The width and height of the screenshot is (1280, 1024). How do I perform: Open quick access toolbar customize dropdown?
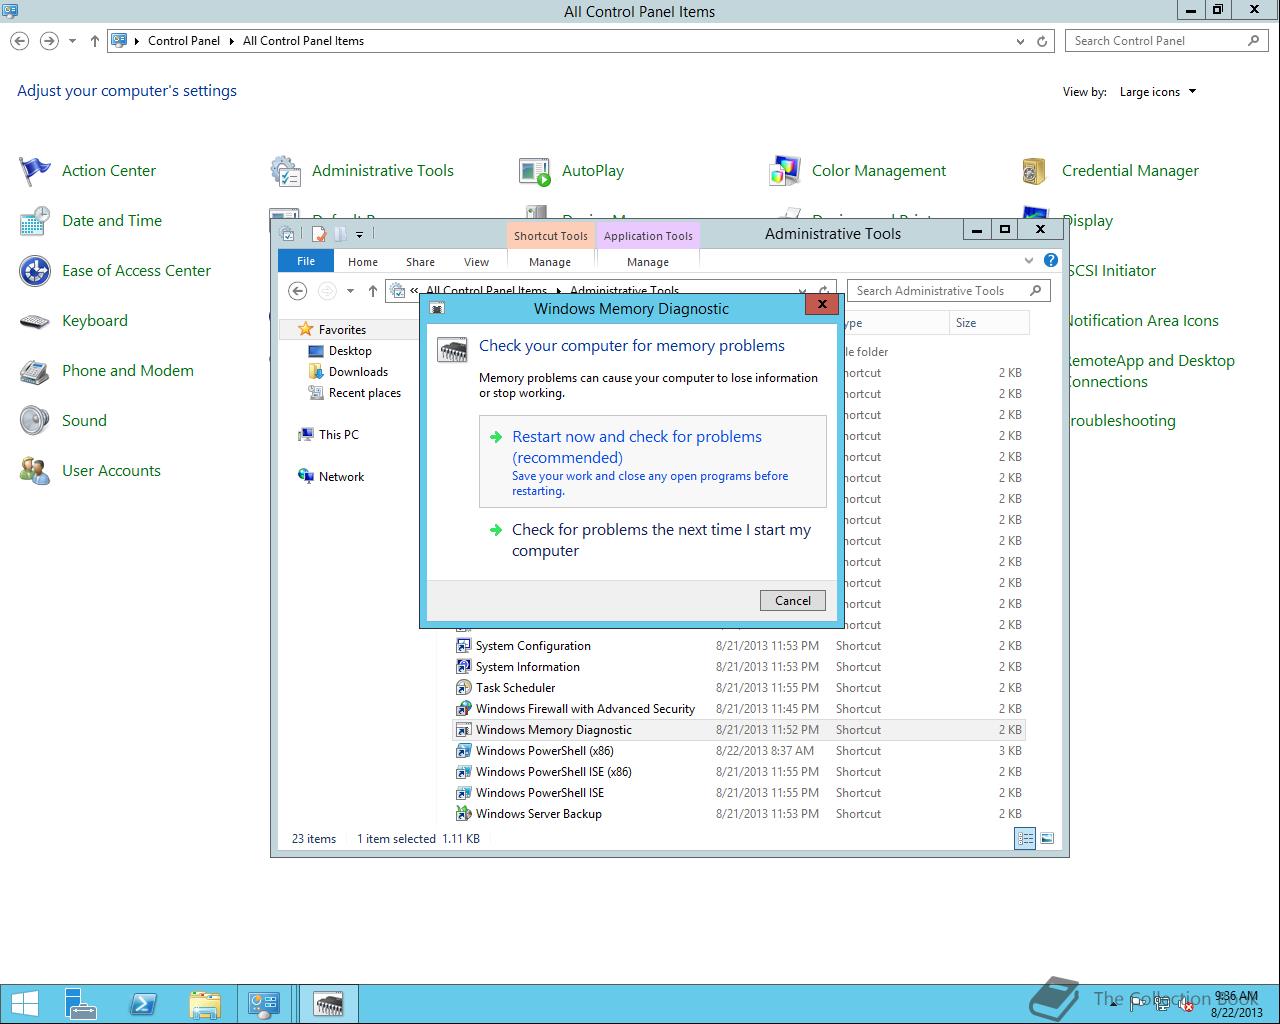click(x=359, y=234)
